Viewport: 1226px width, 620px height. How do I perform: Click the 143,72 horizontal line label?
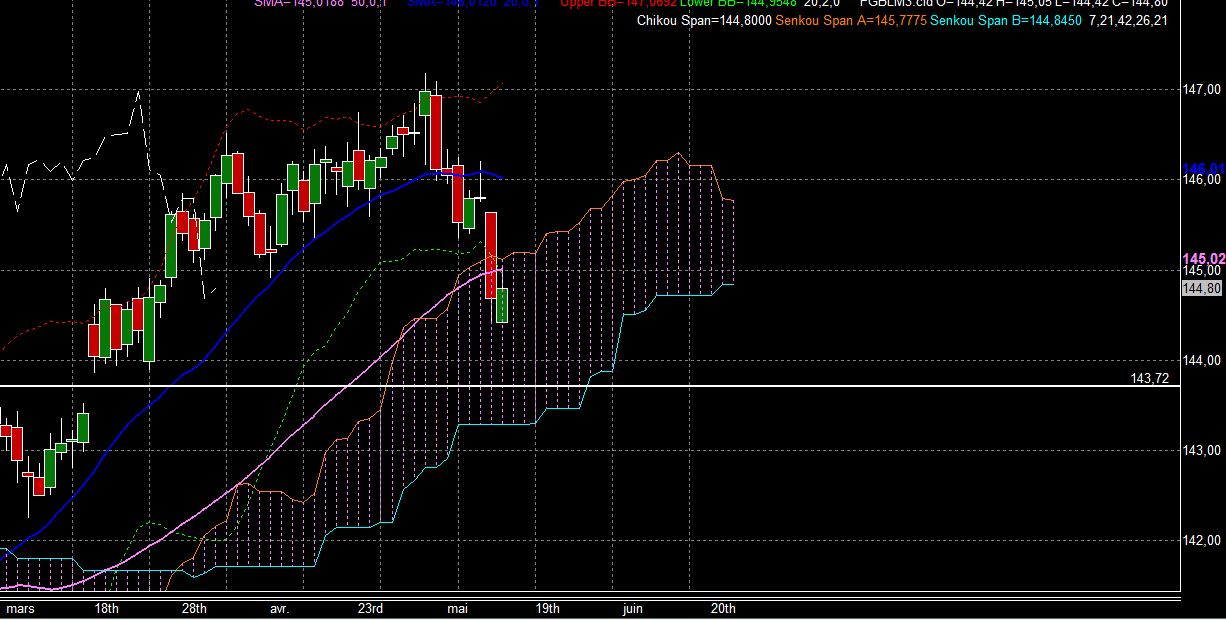tap(1149, 378)
